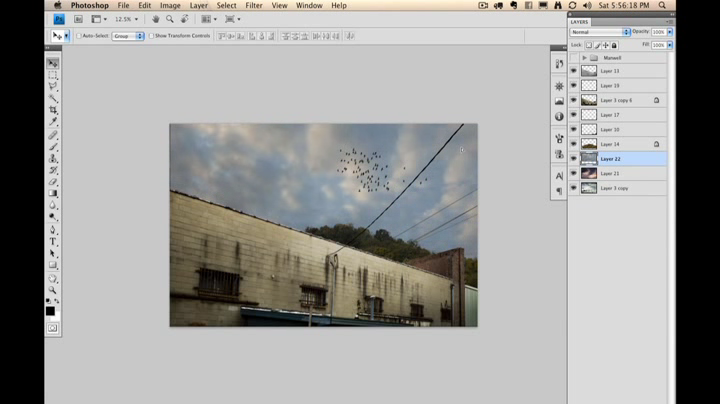Image resolution: width=720 pixels, height=404 pixels.
Task: Launch Bridge from the application bar
Action: (79, 19)
